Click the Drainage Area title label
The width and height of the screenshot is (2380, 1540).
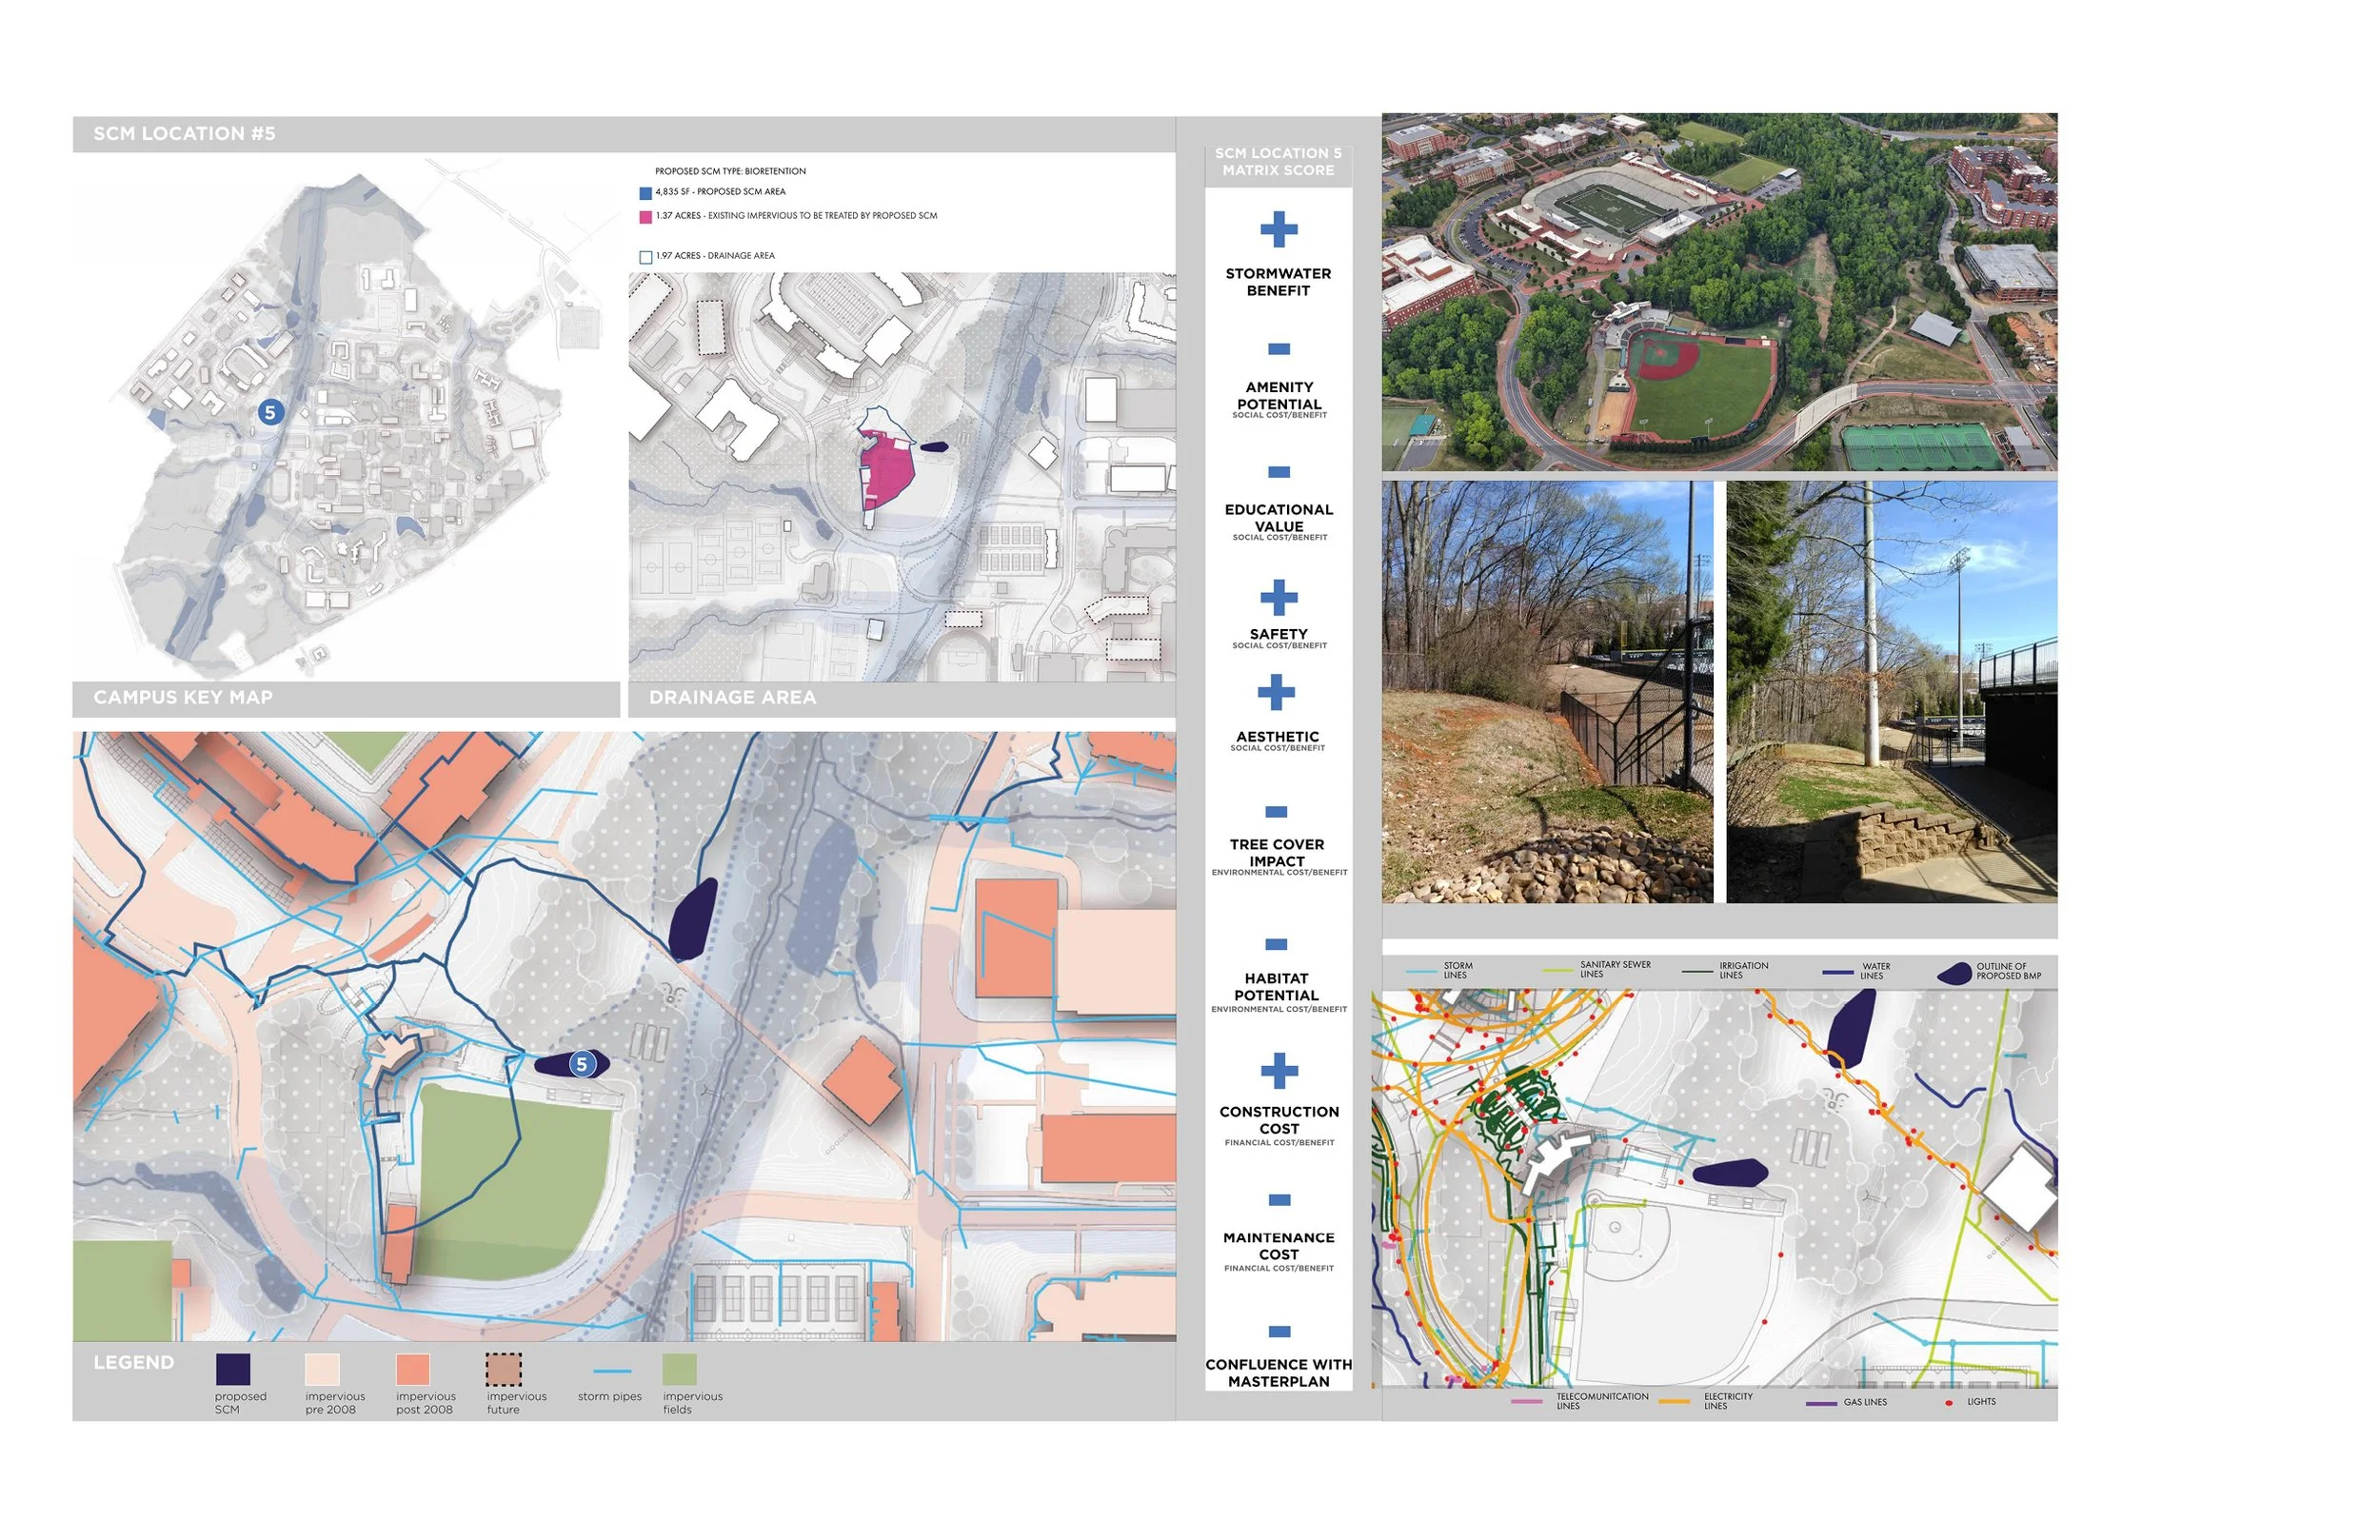tap(732, 698)
